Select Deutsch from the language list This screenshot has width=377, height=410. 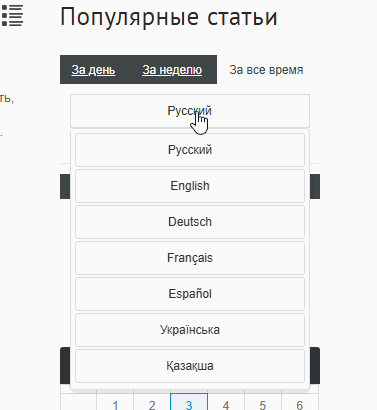190,222
